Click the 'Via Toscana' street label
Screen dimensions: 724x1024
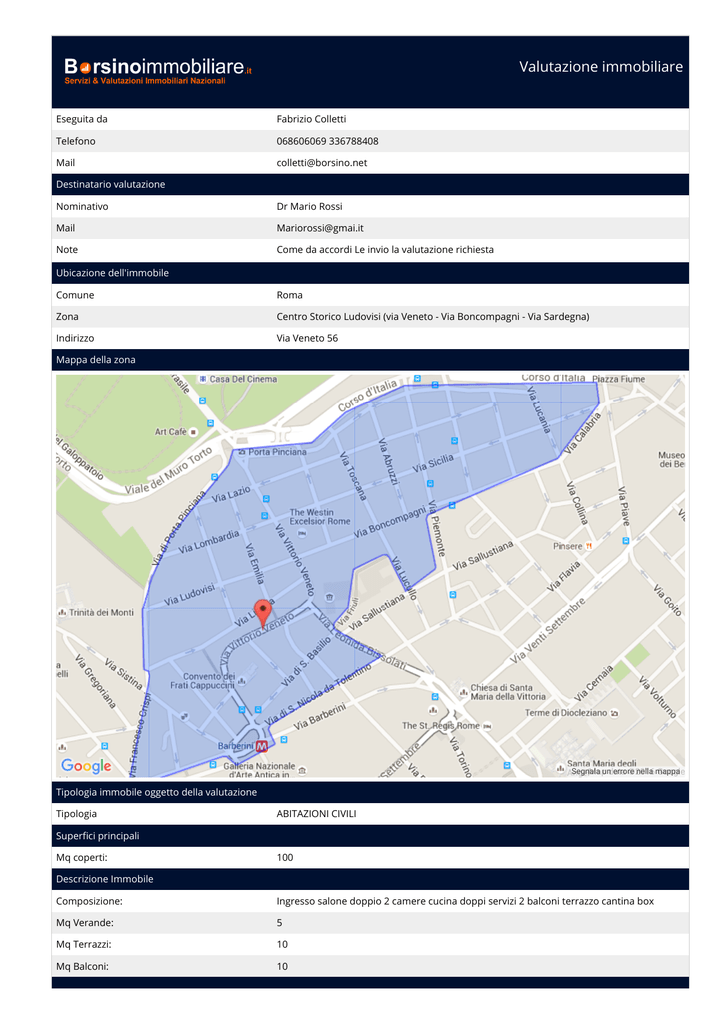tap(353, 476)
